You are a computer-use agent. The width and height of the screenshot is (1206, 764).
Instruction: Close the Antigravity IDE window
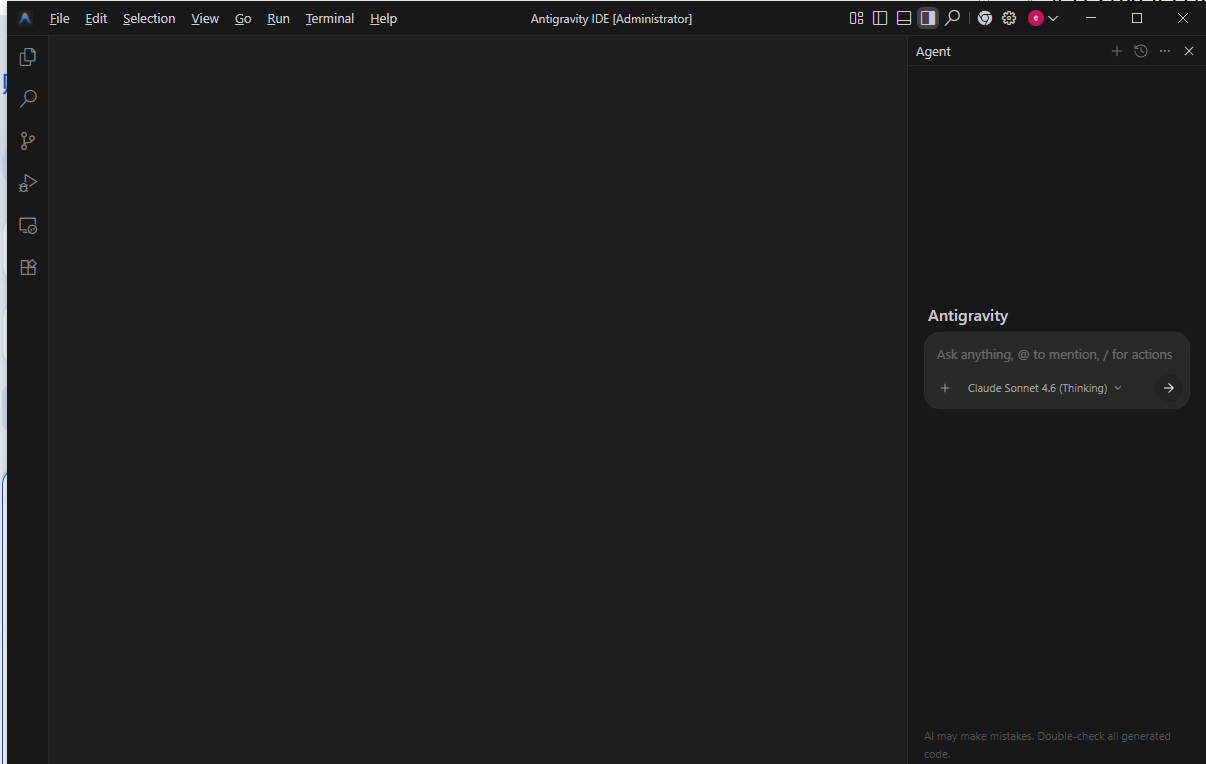(1183, 18)
